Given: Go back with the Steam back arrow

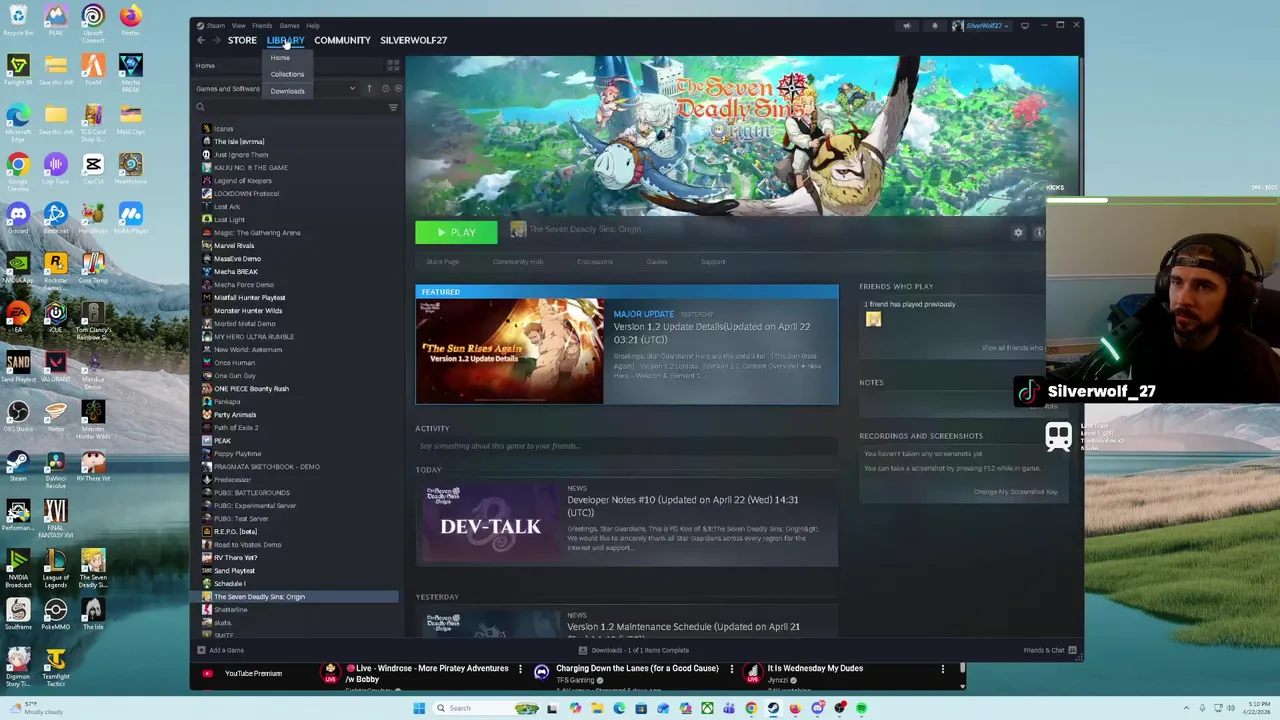Looking at the screenshot, I should (x=201, y=40).
